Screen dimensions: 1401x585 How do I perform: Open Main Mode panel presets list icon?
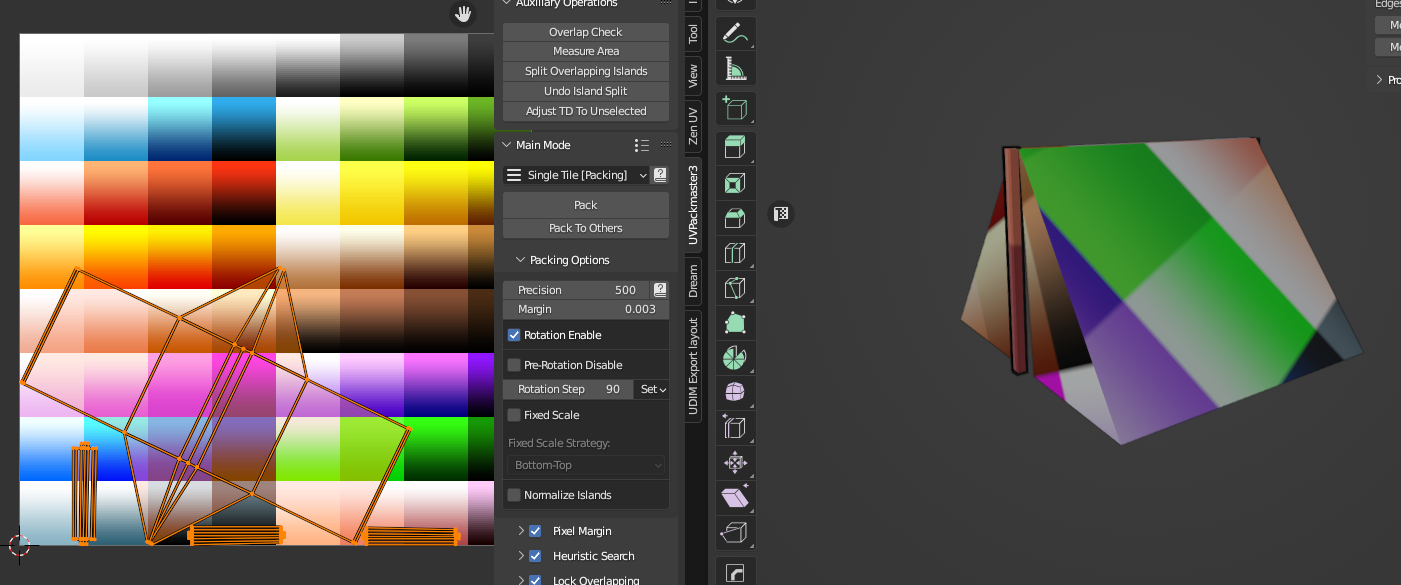point(643,145)
